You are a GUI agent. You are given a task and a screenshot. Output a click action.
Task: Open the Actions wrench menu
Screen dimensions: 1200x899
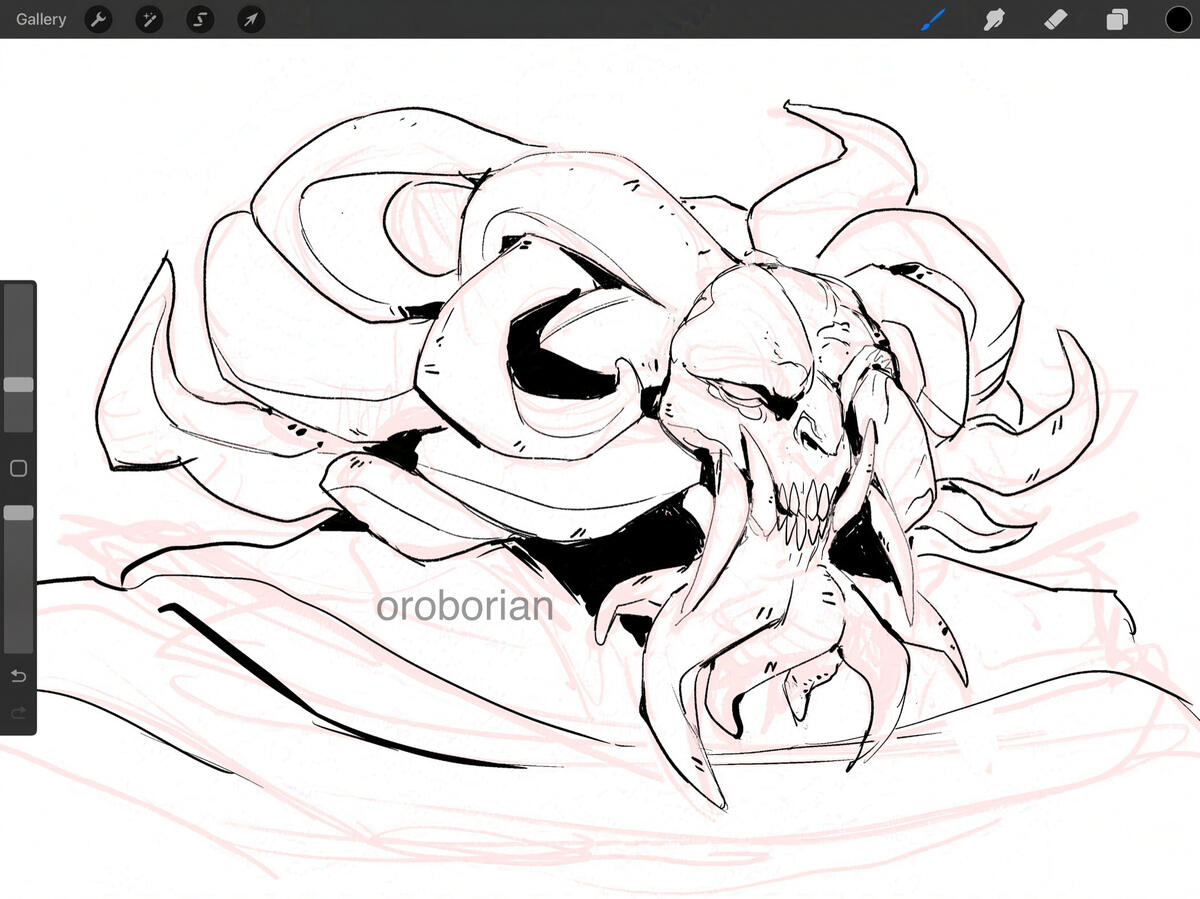98,19
